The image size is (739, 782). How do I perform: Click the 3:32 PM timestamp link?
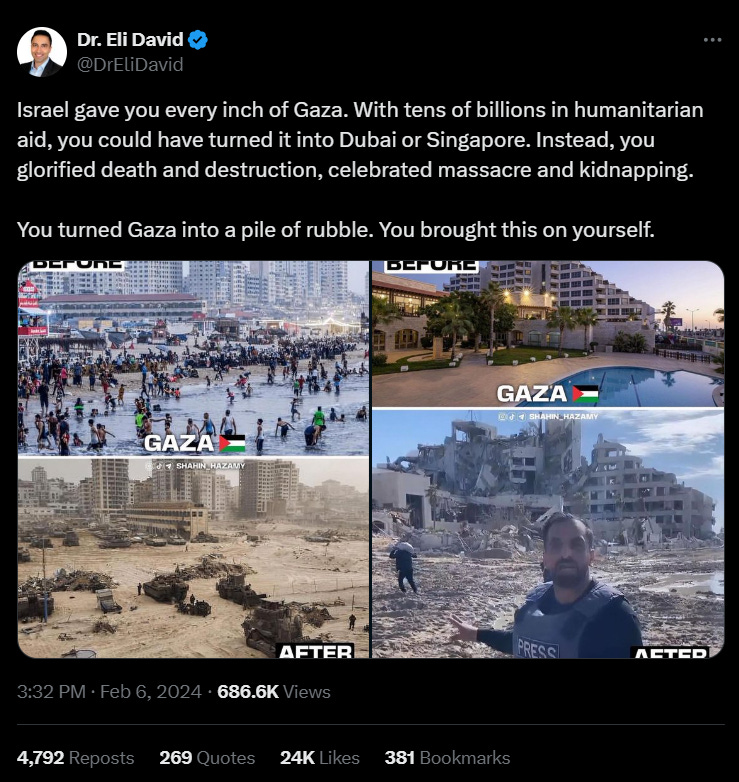tap(51, 692)
